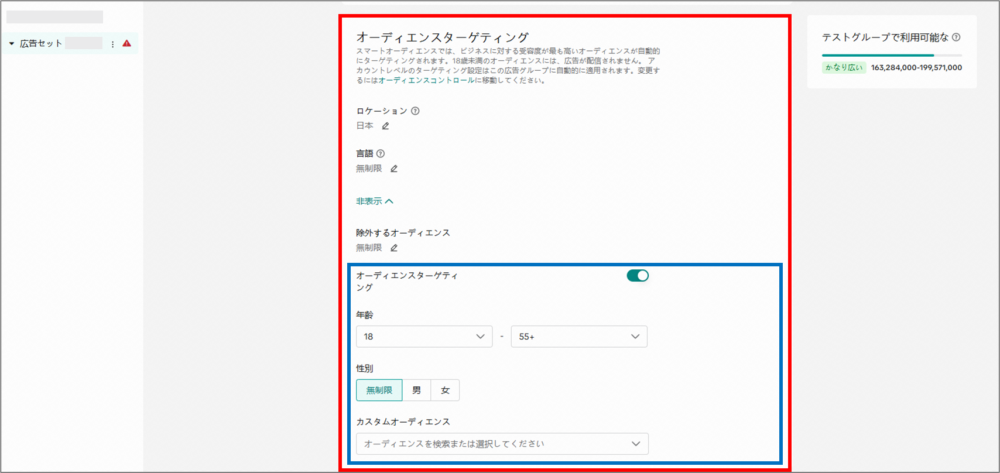
Task: Click the red warning triangle on 広告セット
Action: click(127, 44)
